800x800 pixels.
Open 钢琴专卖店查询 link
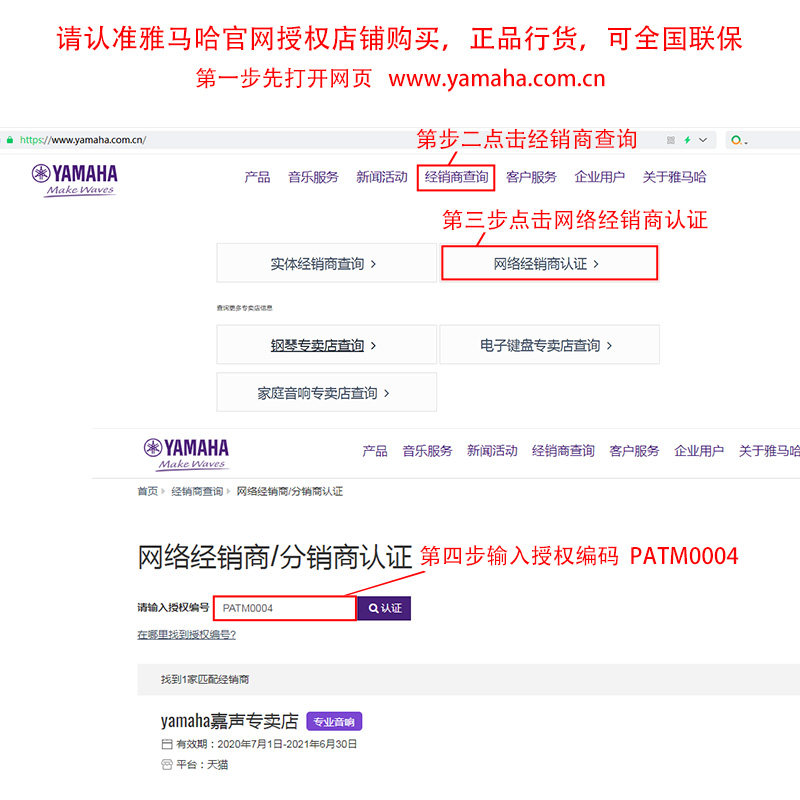(x=317, y=345)
